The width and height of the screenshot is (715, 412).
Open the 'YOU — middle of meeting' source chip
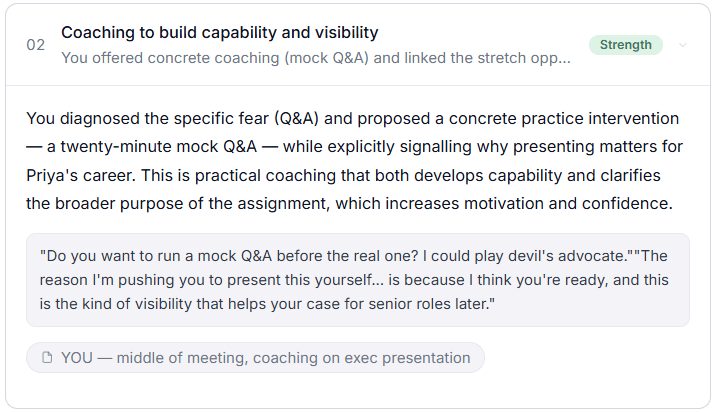click(x=255, y=358)
